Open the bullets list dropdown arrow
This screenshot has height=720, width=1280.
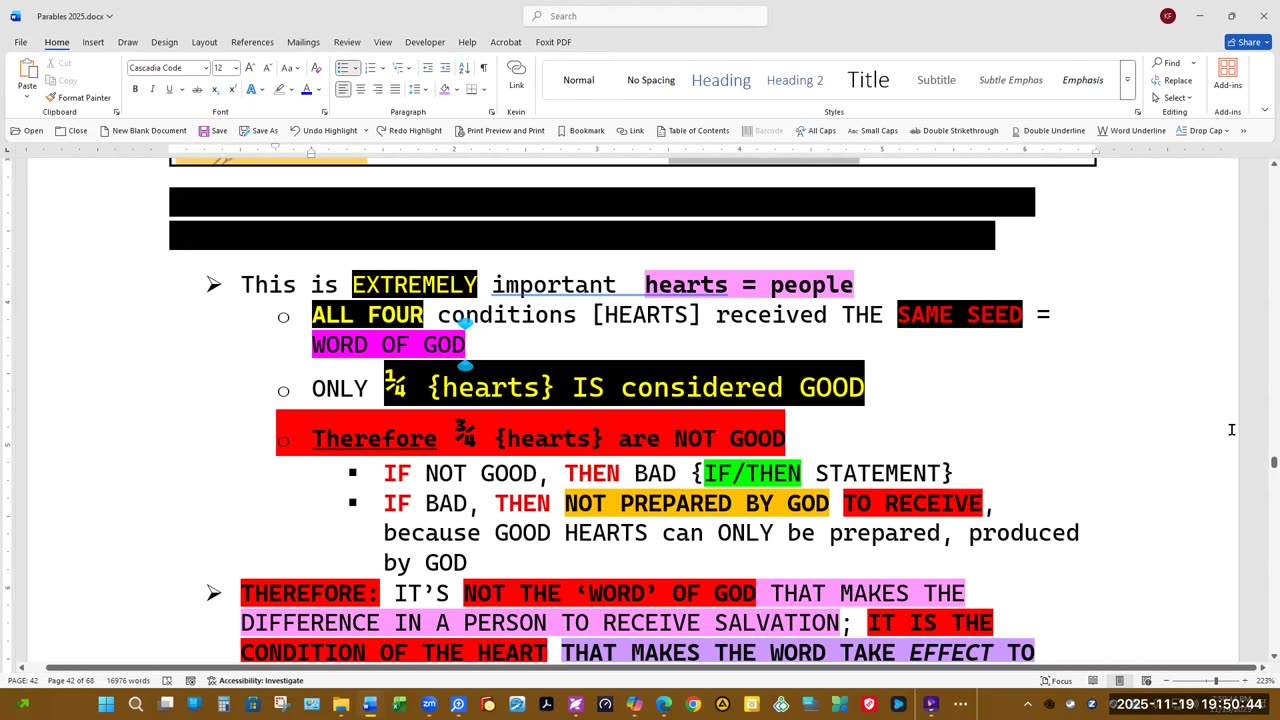tap(355, 68)
